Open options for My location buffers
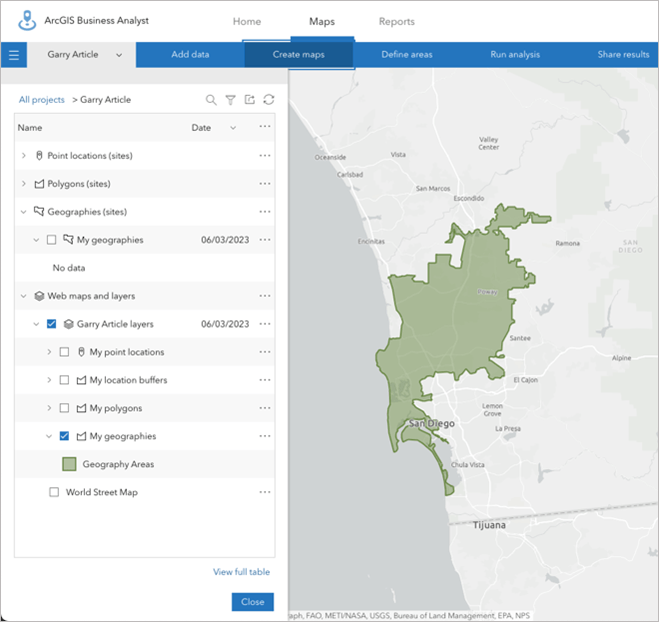This screenshot has width=659, height=622. click(265, 380)
